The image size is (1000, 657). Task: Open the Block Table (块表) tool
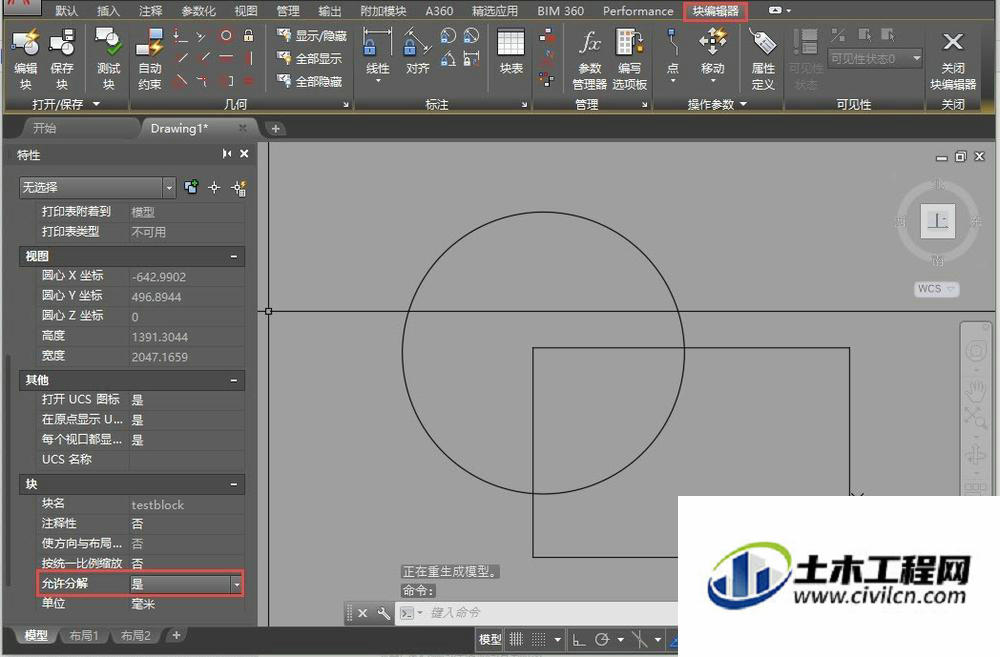(x=511, y=52)
